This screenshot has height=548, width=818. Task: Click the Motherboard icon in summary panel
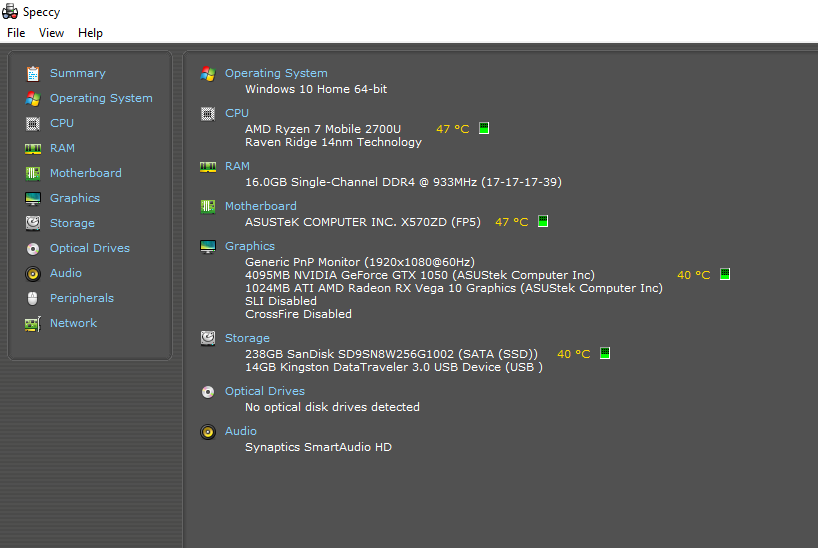208,207
